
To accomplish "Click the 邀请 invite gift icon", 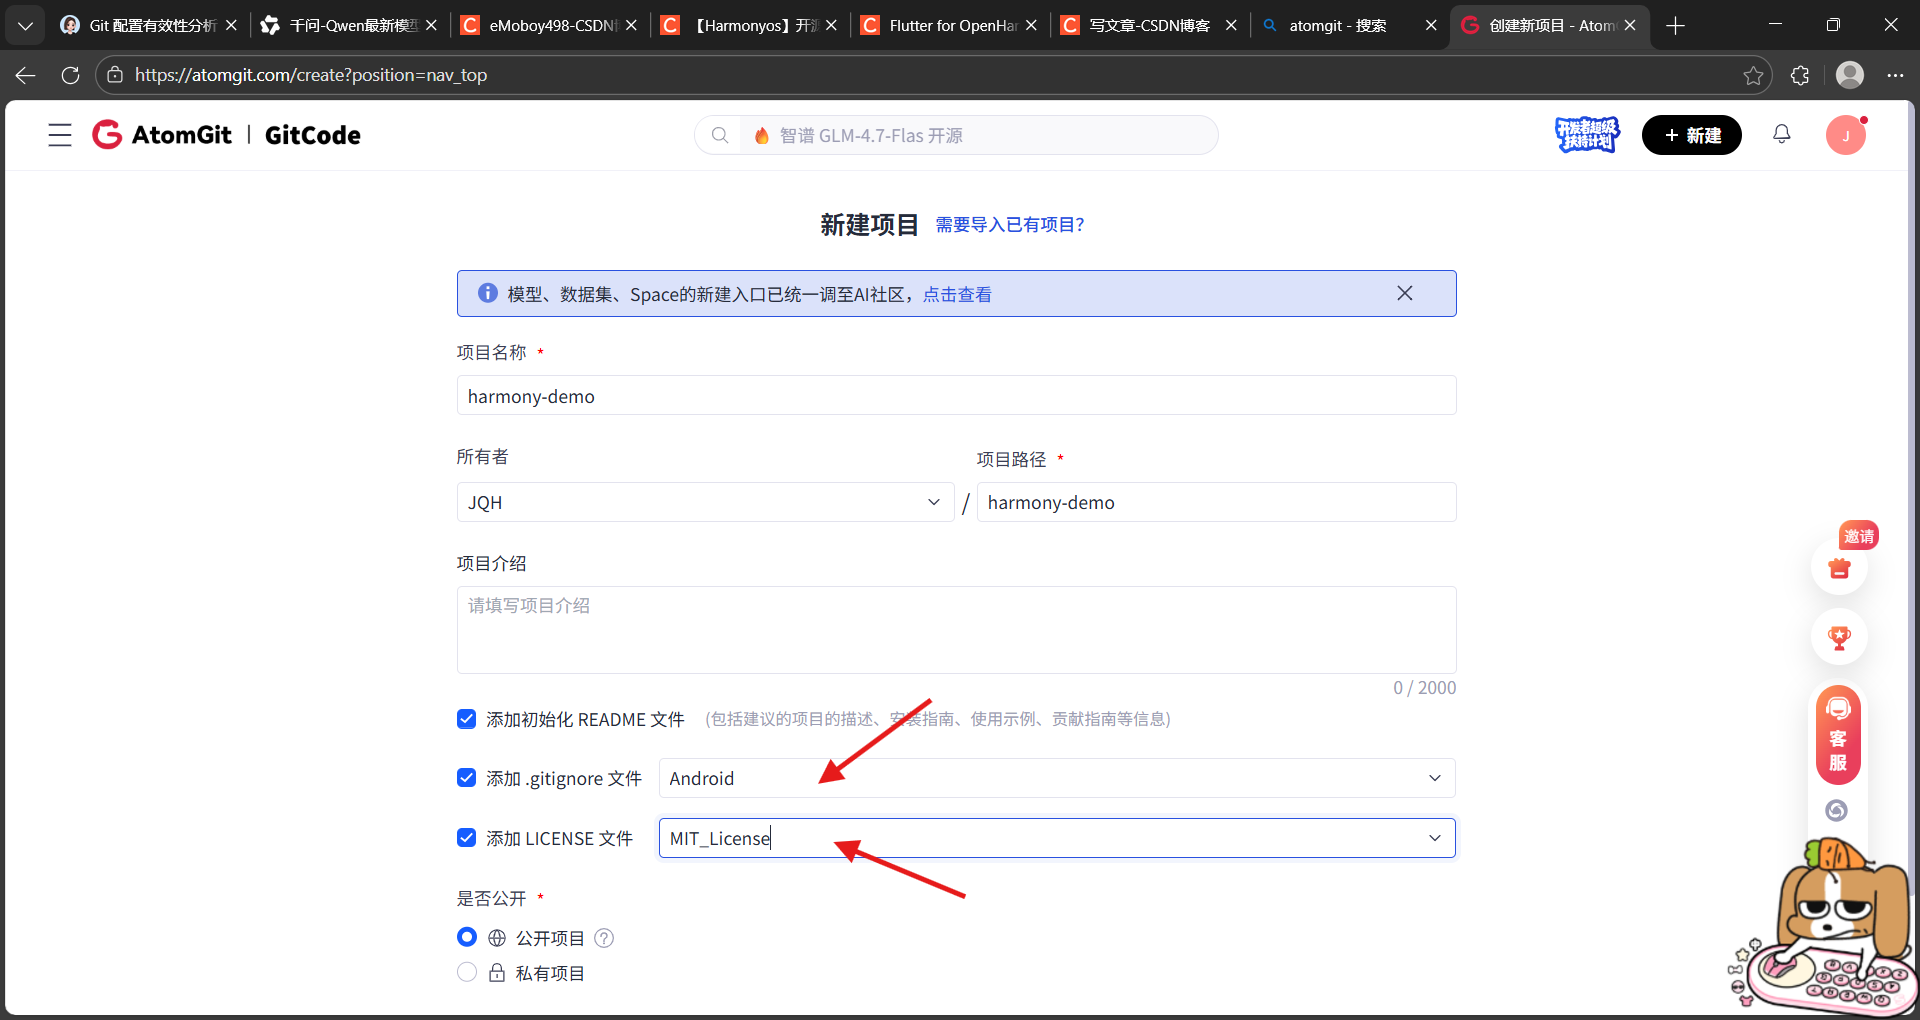I will point(1839,568).
